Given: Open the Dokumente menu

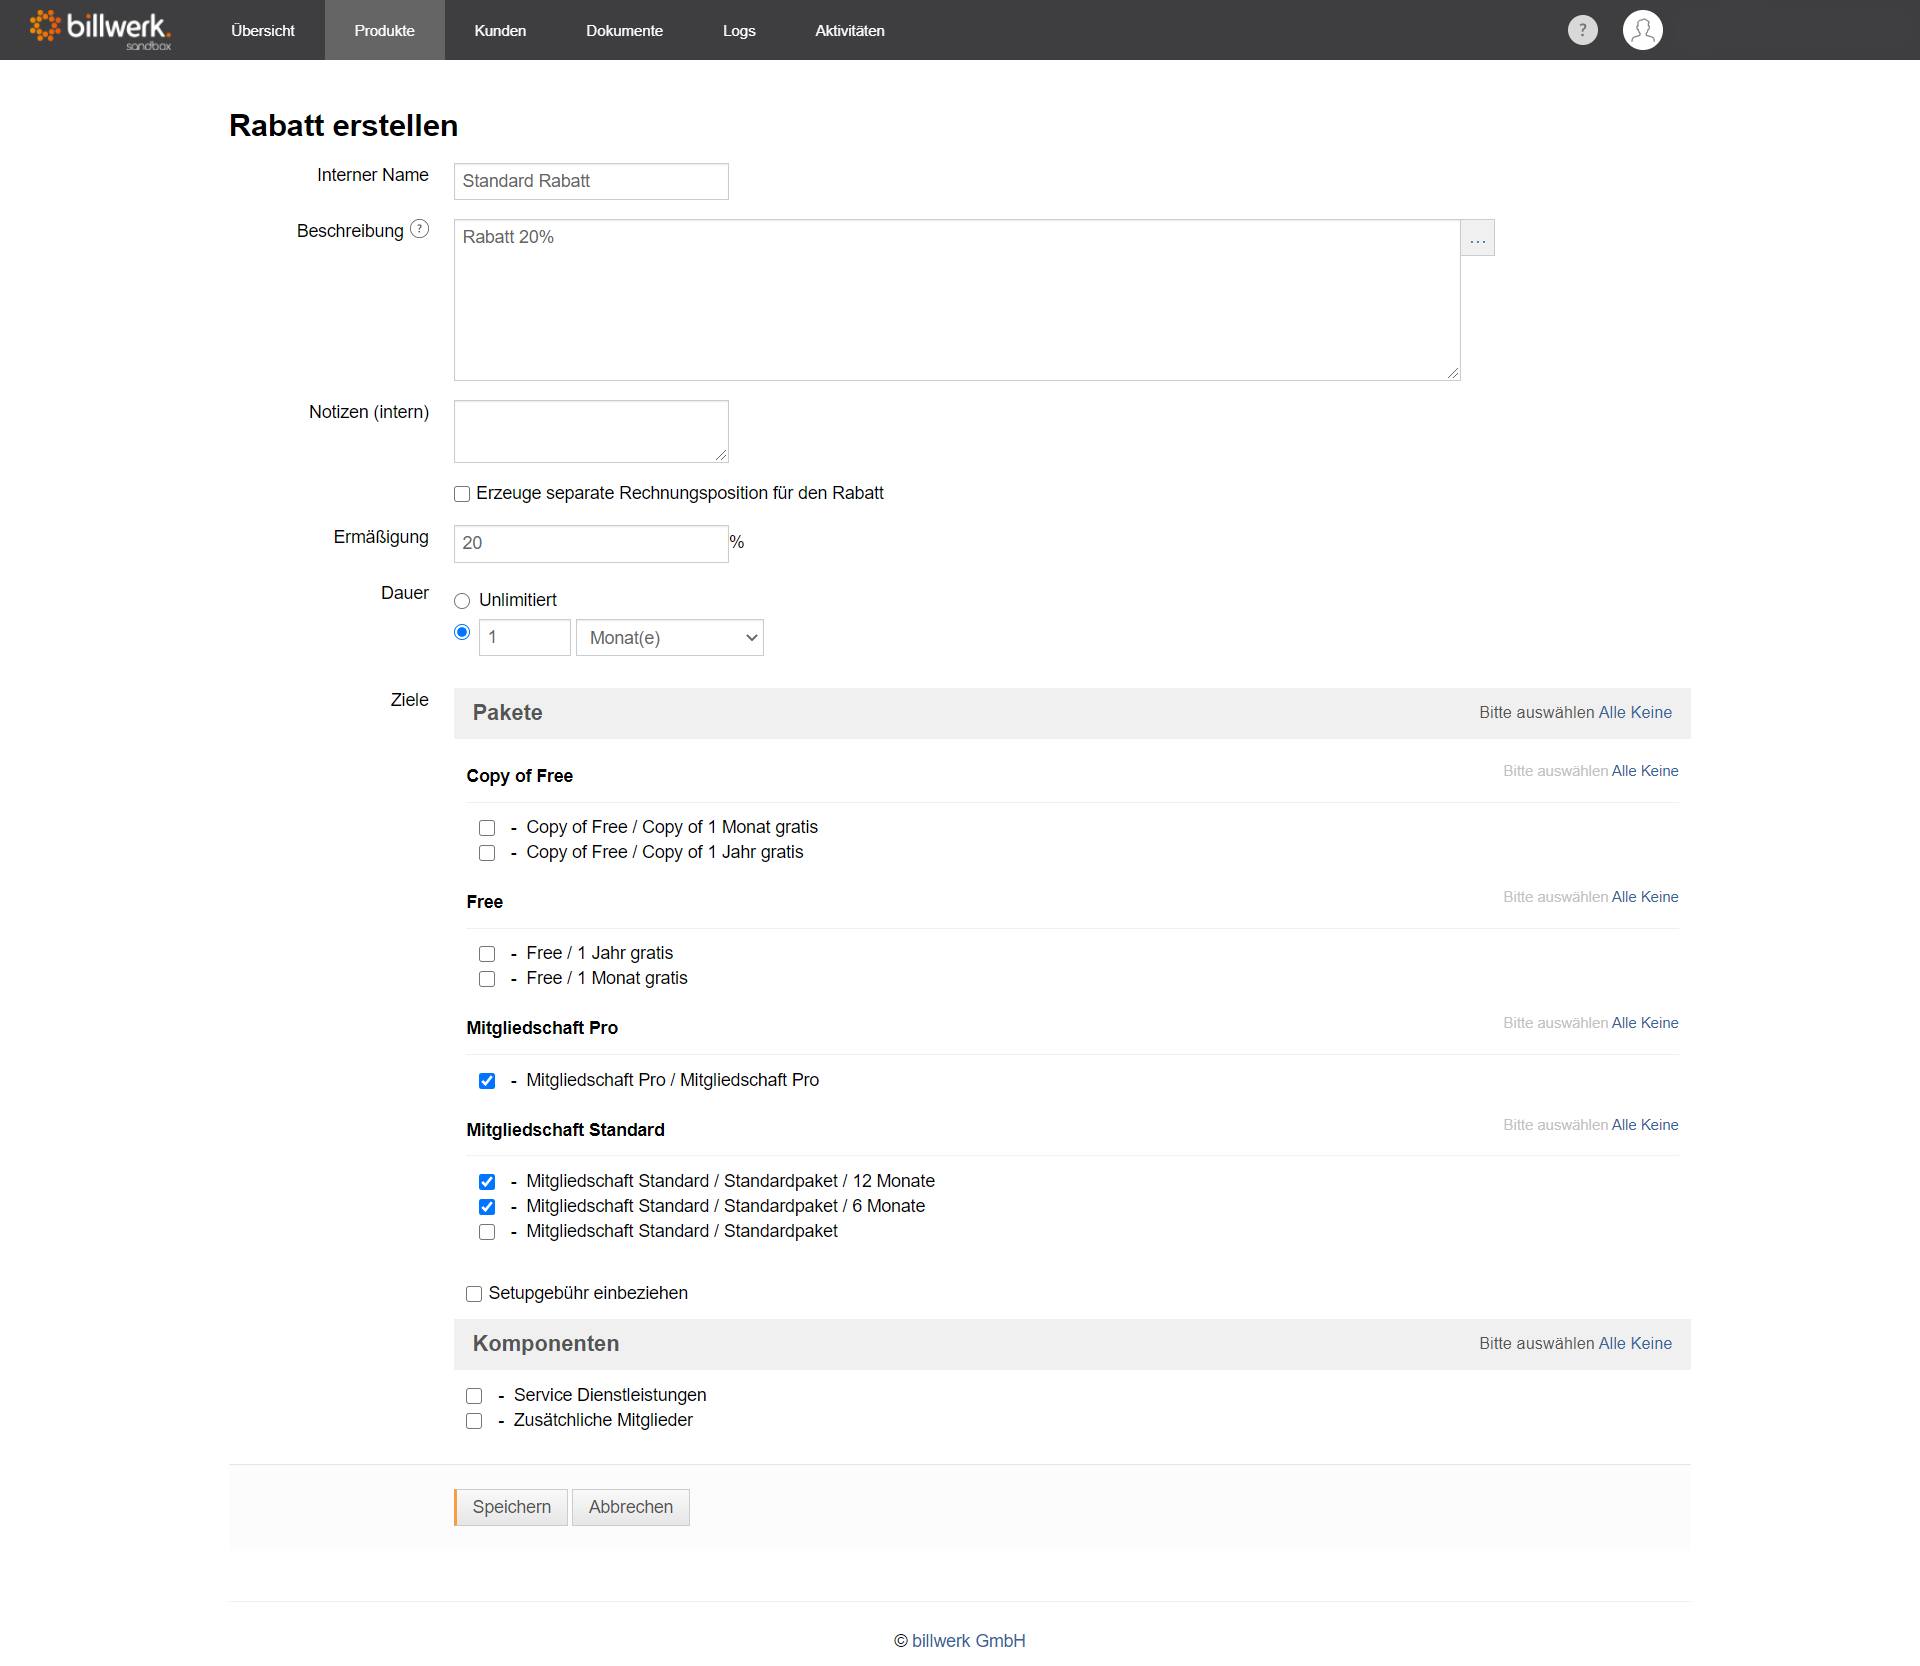Looking at the screenshot, I should [x=624, y=30].
